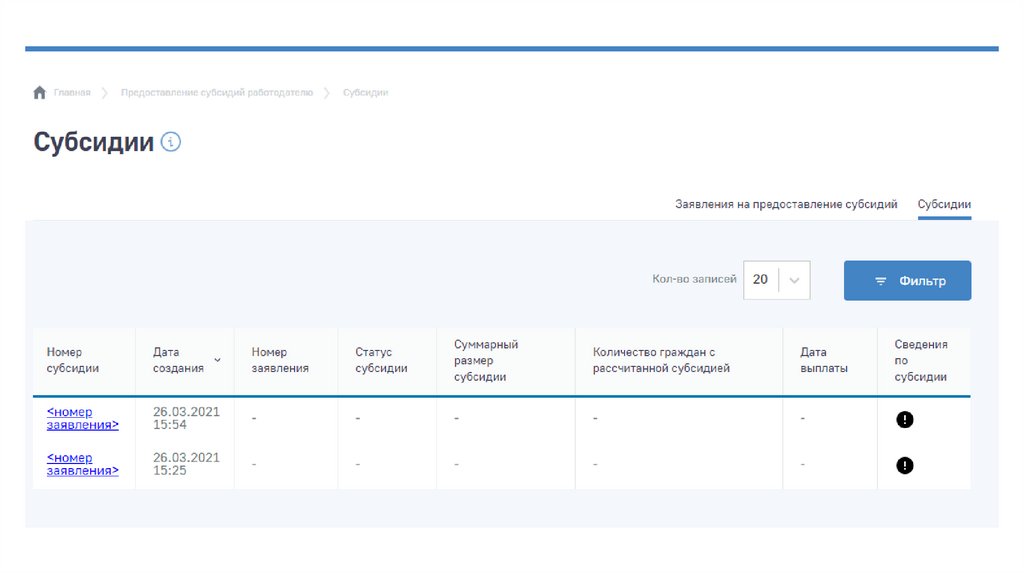The height and width of the screenshot is (574, 1024).
Task: Open Предоставление субсидий работодателю breadcrumb
Action: click(216, 93)
